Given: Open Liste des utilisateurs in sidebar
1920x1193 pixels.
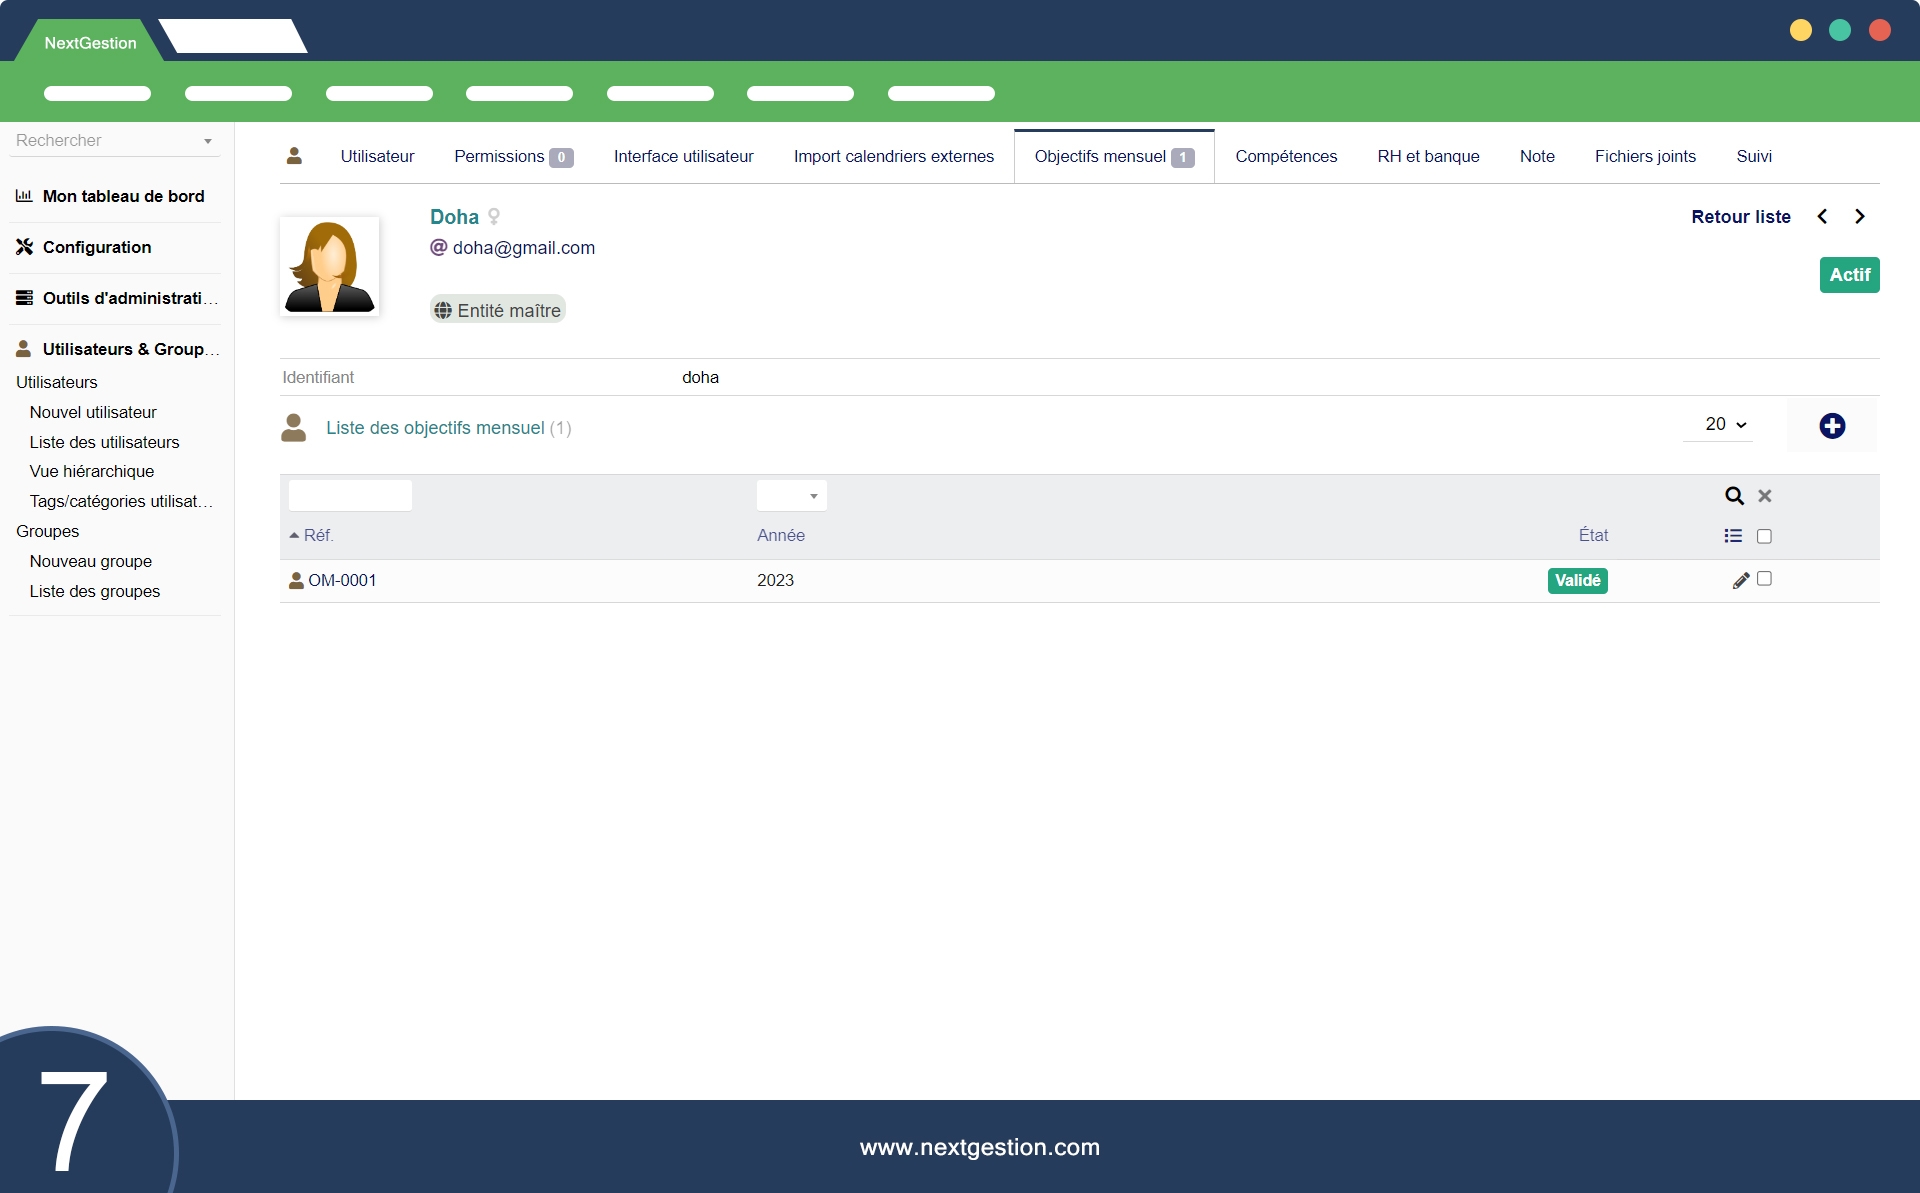Looking at the screenshot, I should click(x=104, y=442).
